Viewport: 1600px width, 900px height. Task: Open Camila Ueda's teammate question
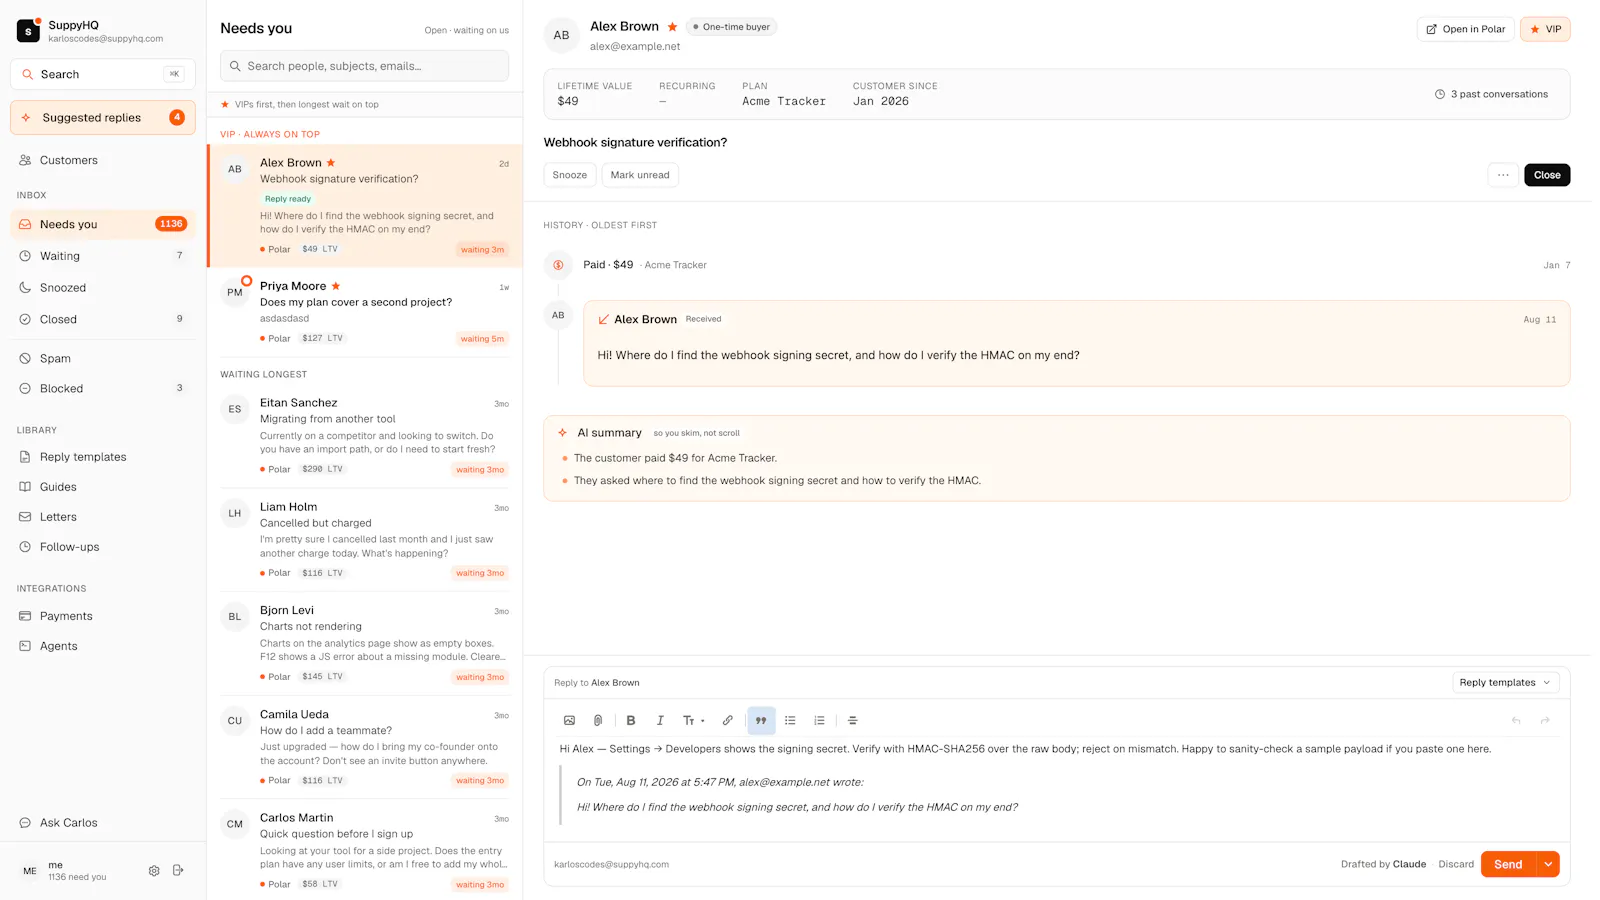[365, 747]
